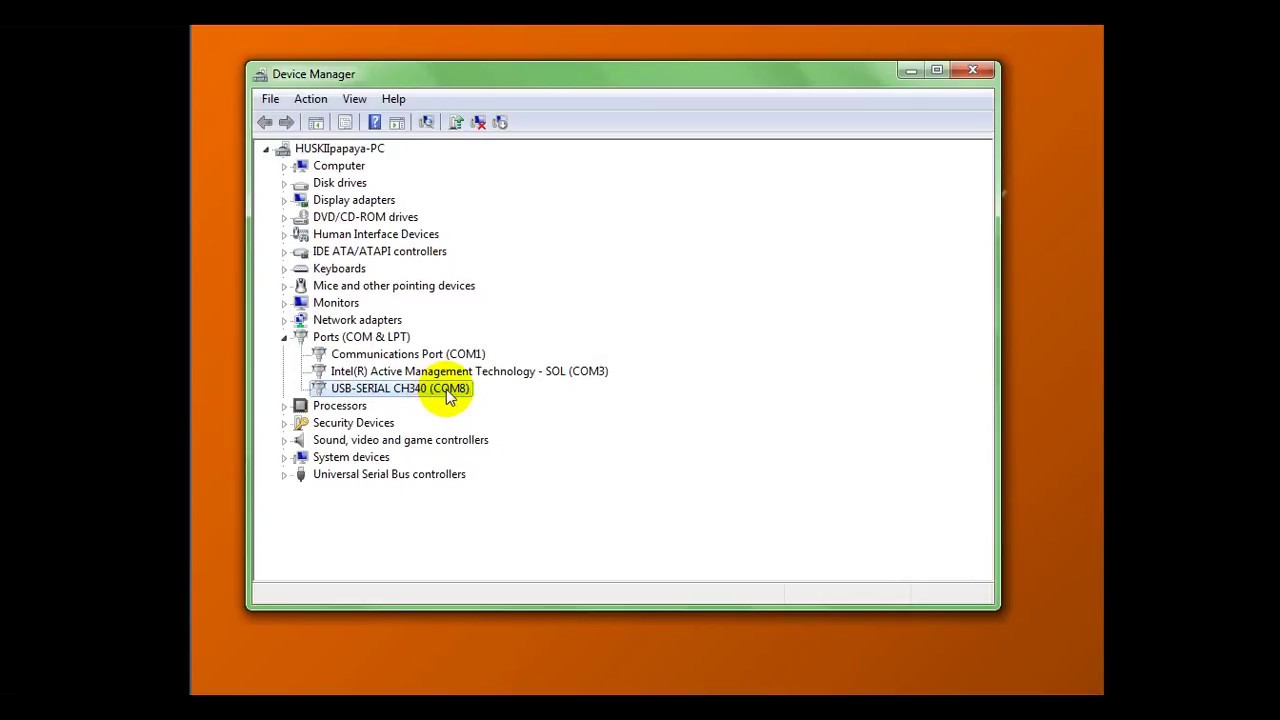Select Communications Port (COM1) entry
Image resolution: width=1280 pixels, height=720 pixels.
[x=408, y=354]
